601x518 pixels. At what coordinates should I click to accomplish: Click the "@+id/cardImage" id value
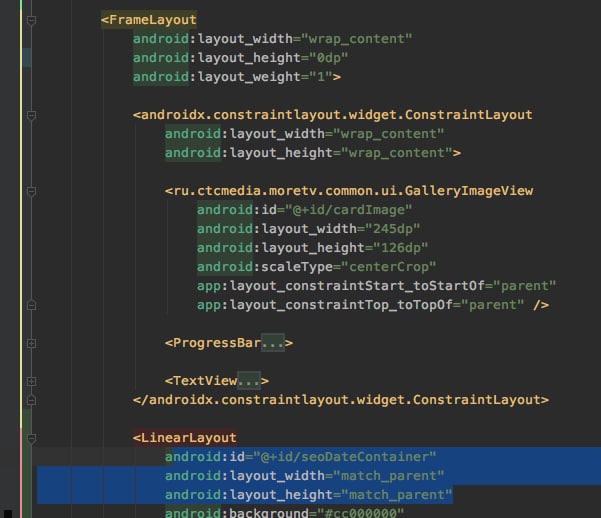coord(348,210)
